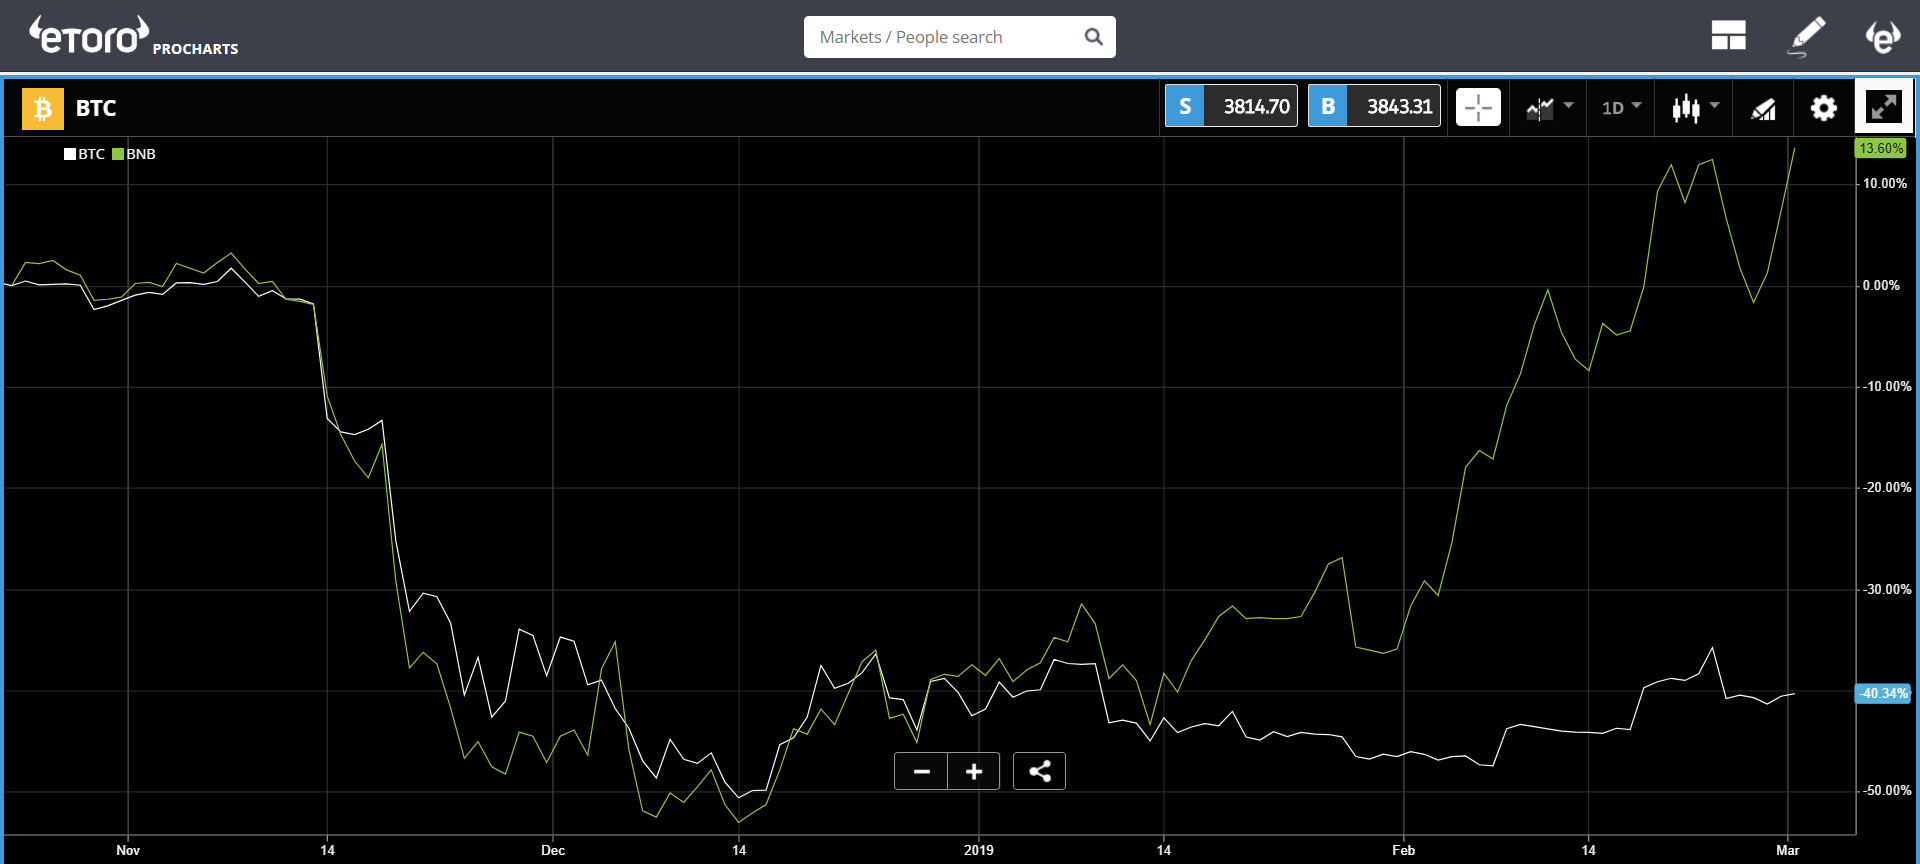Open the compare instruments dropdown

point(1549,107)
